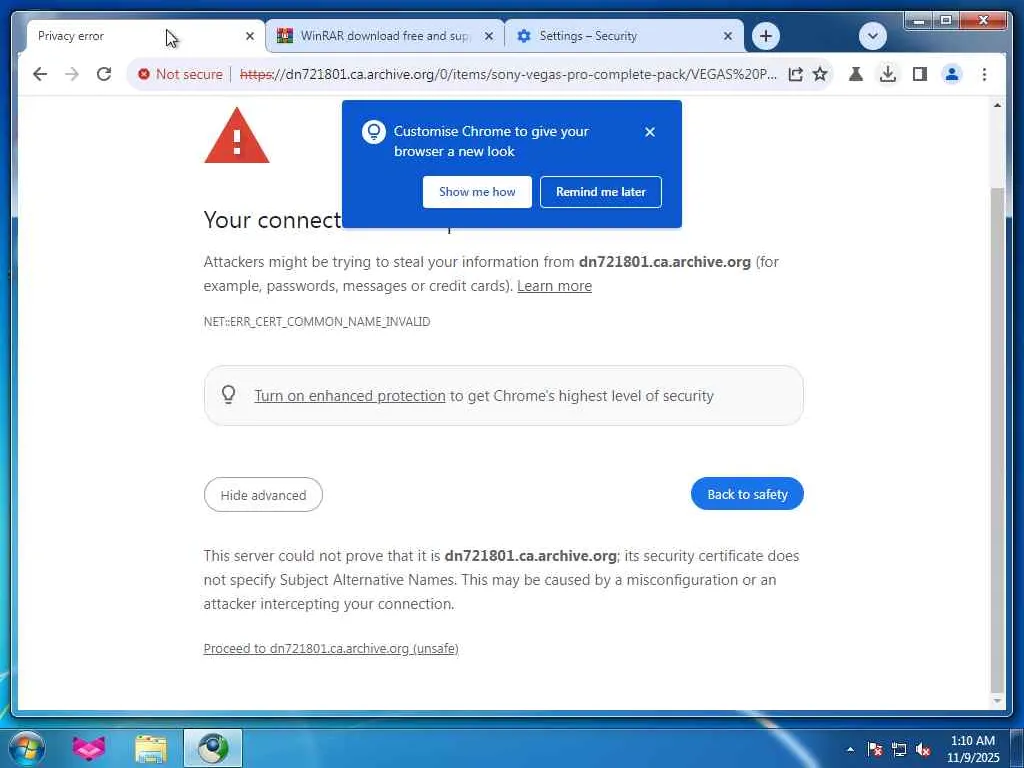Click the NET::ERR_CERT_COMMON_NAME_INVALID error code
The height and width of the screenshot is (768, 1024).
(317, 321)
